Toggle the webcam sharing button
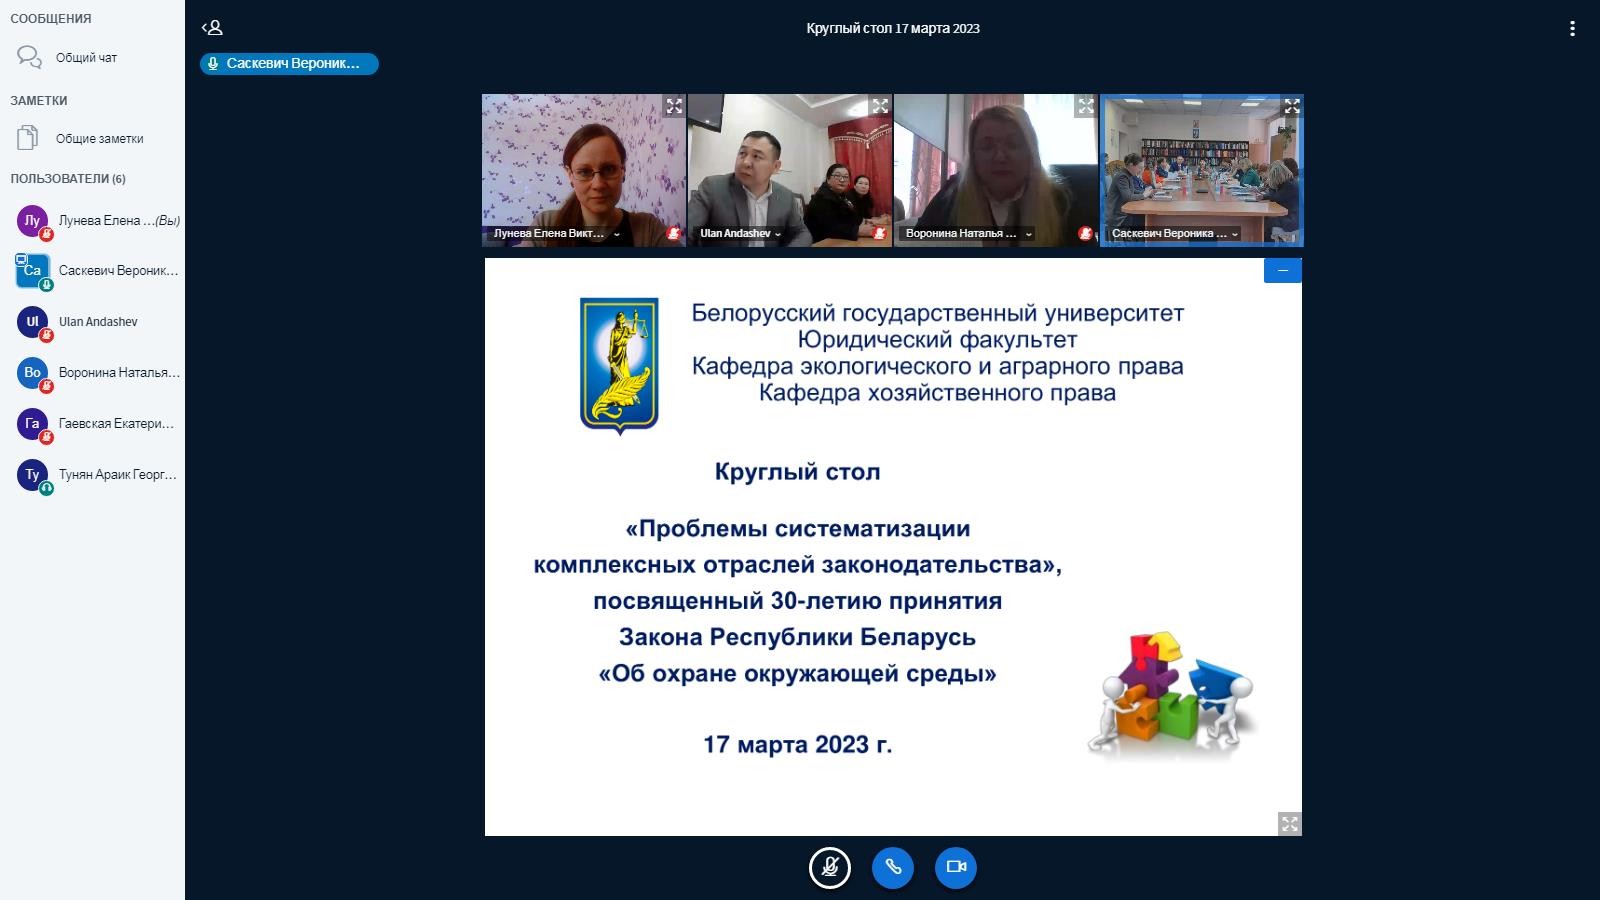Image resolution: width=1600 pixels, height=900 pixels. pyautogui.click(x=956, y=867)
